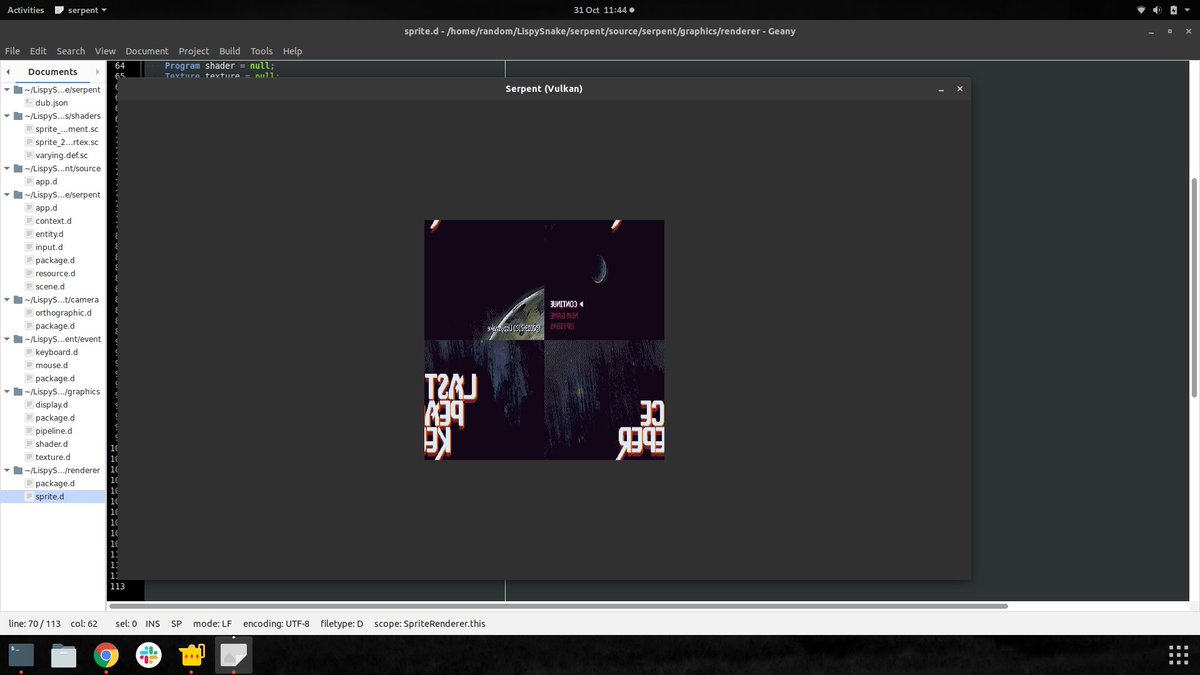Collapse the source folder in tree

pyautogui.click(x=7, y=168)
